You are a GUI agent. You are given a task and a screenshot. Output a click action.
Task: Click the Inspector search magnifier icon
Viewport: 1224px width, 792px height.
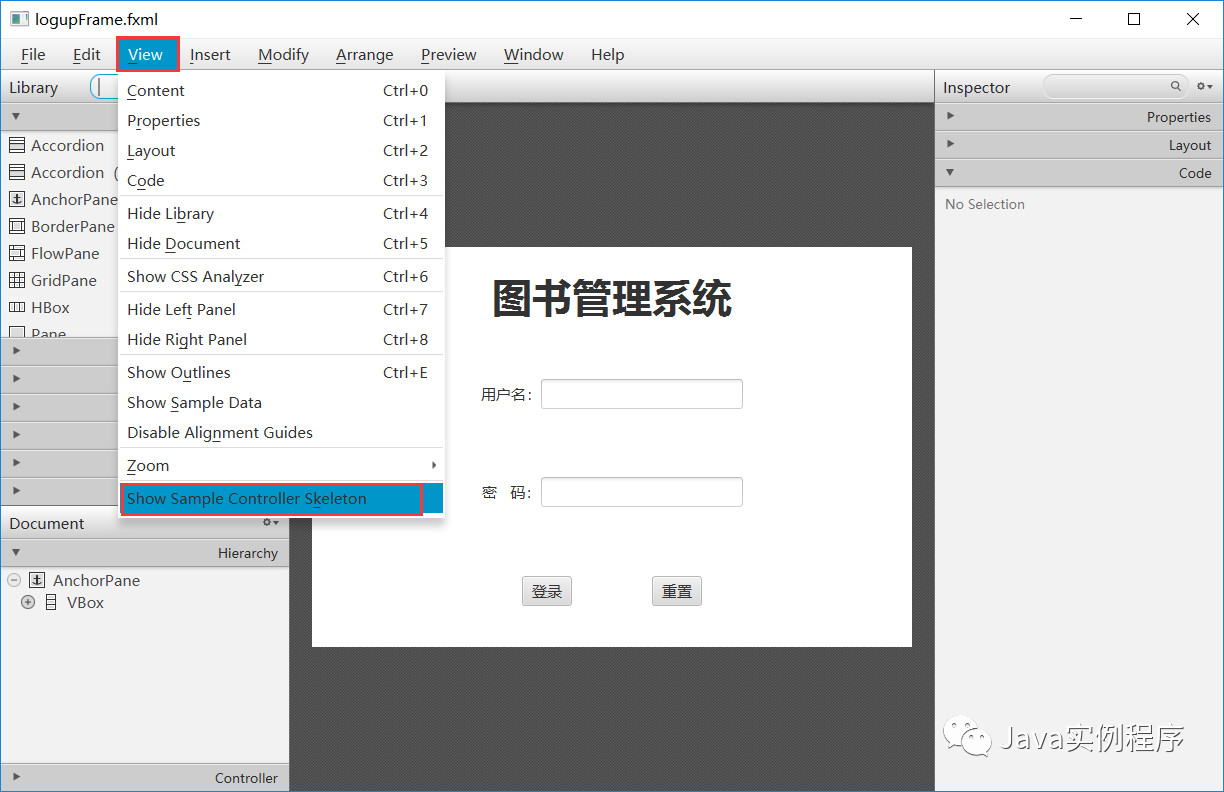1176,87
